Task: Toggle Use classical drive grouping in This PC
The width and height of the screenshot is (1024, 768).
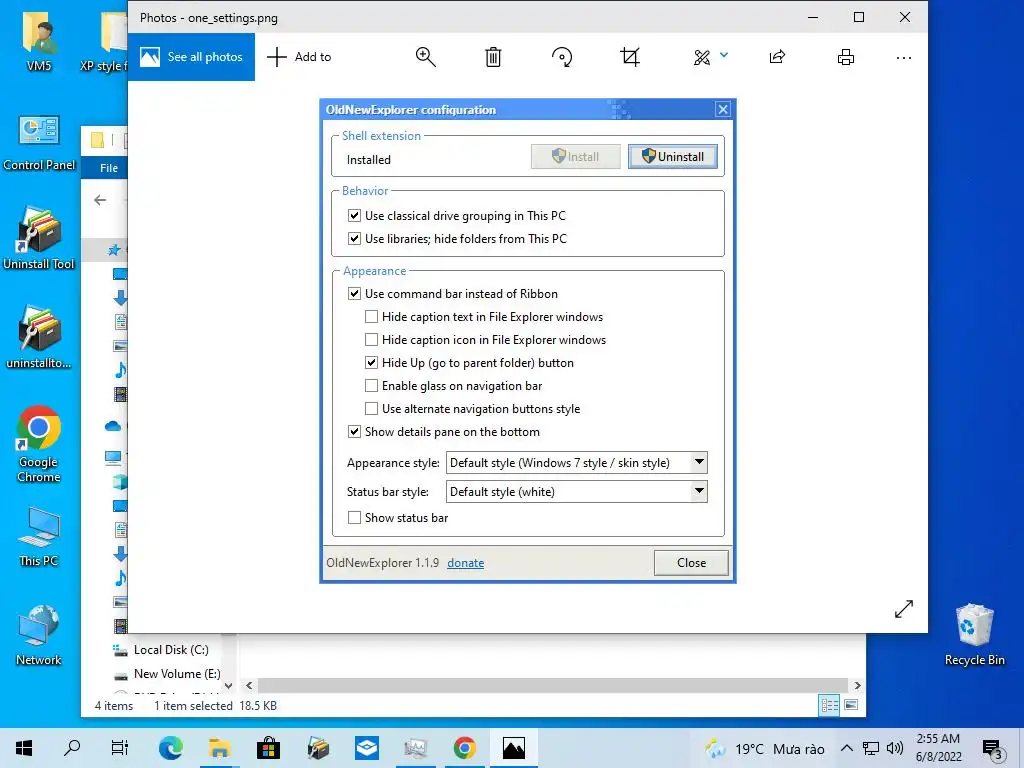Action: (355, 216)
